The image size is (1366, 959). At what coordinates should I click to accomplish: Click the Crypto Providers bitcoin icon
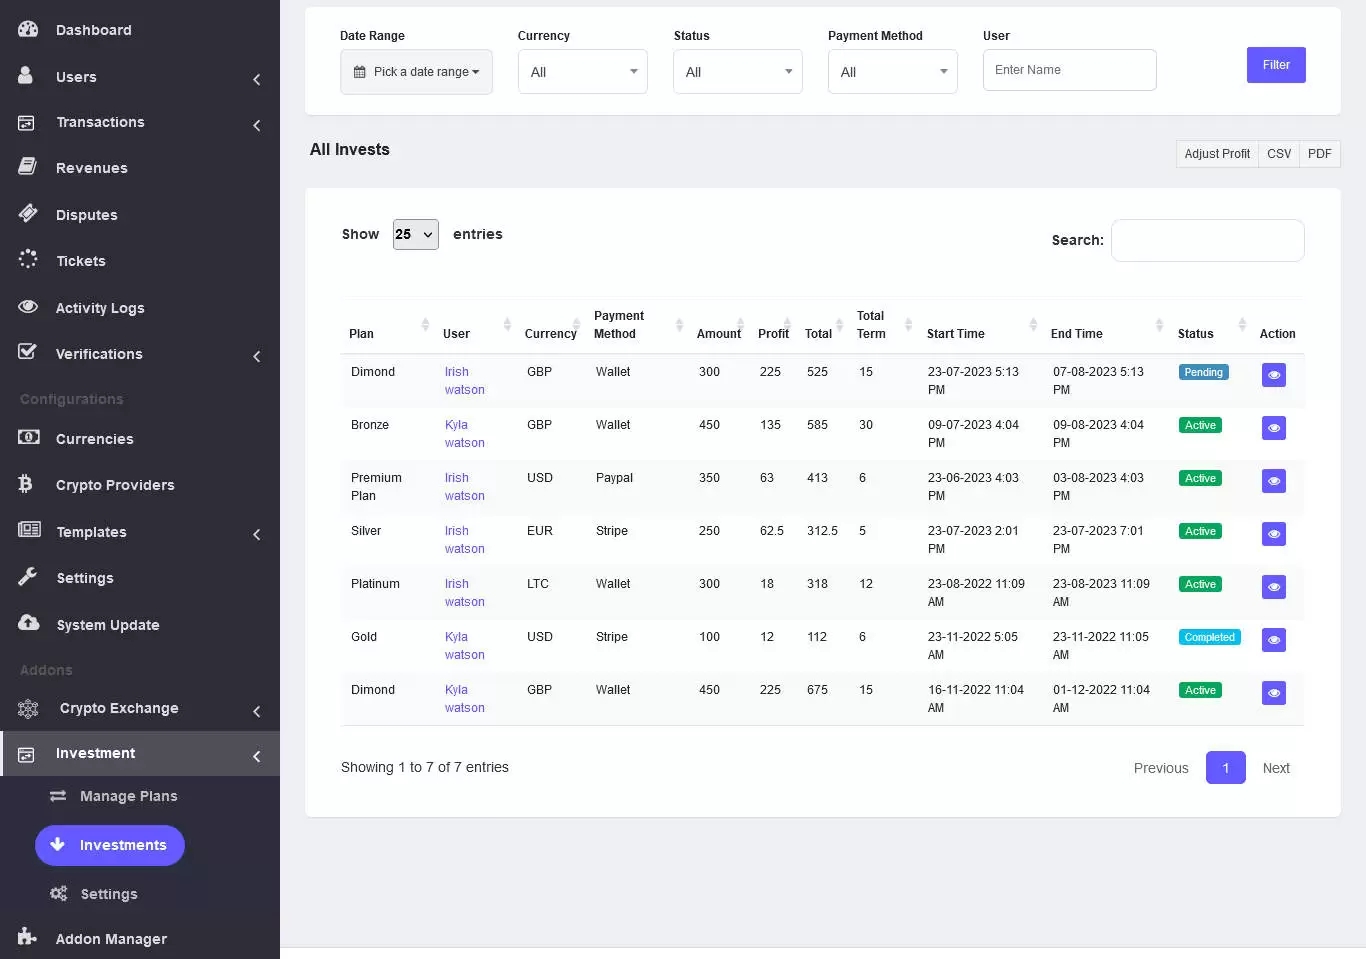click(x=26, y=484)
